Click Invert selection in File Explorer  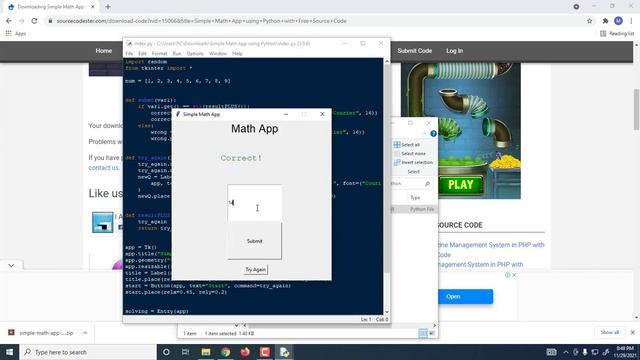(413, 162)
